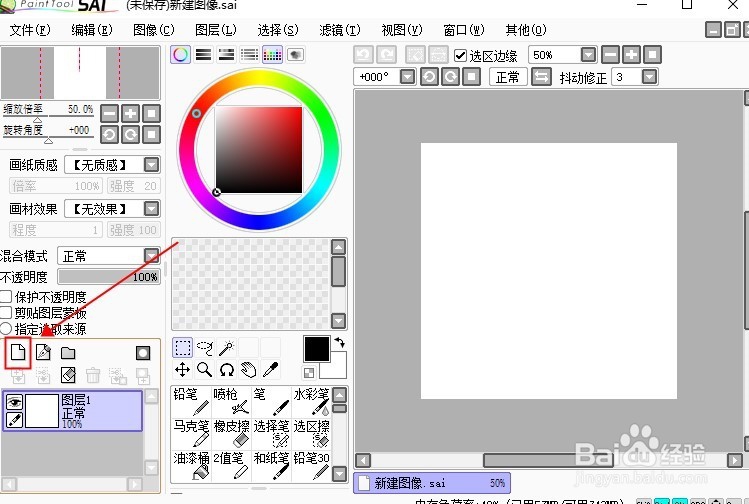Open the 其他(O) menu
Viewport: 749px width, 504px height.
(525, 30)
